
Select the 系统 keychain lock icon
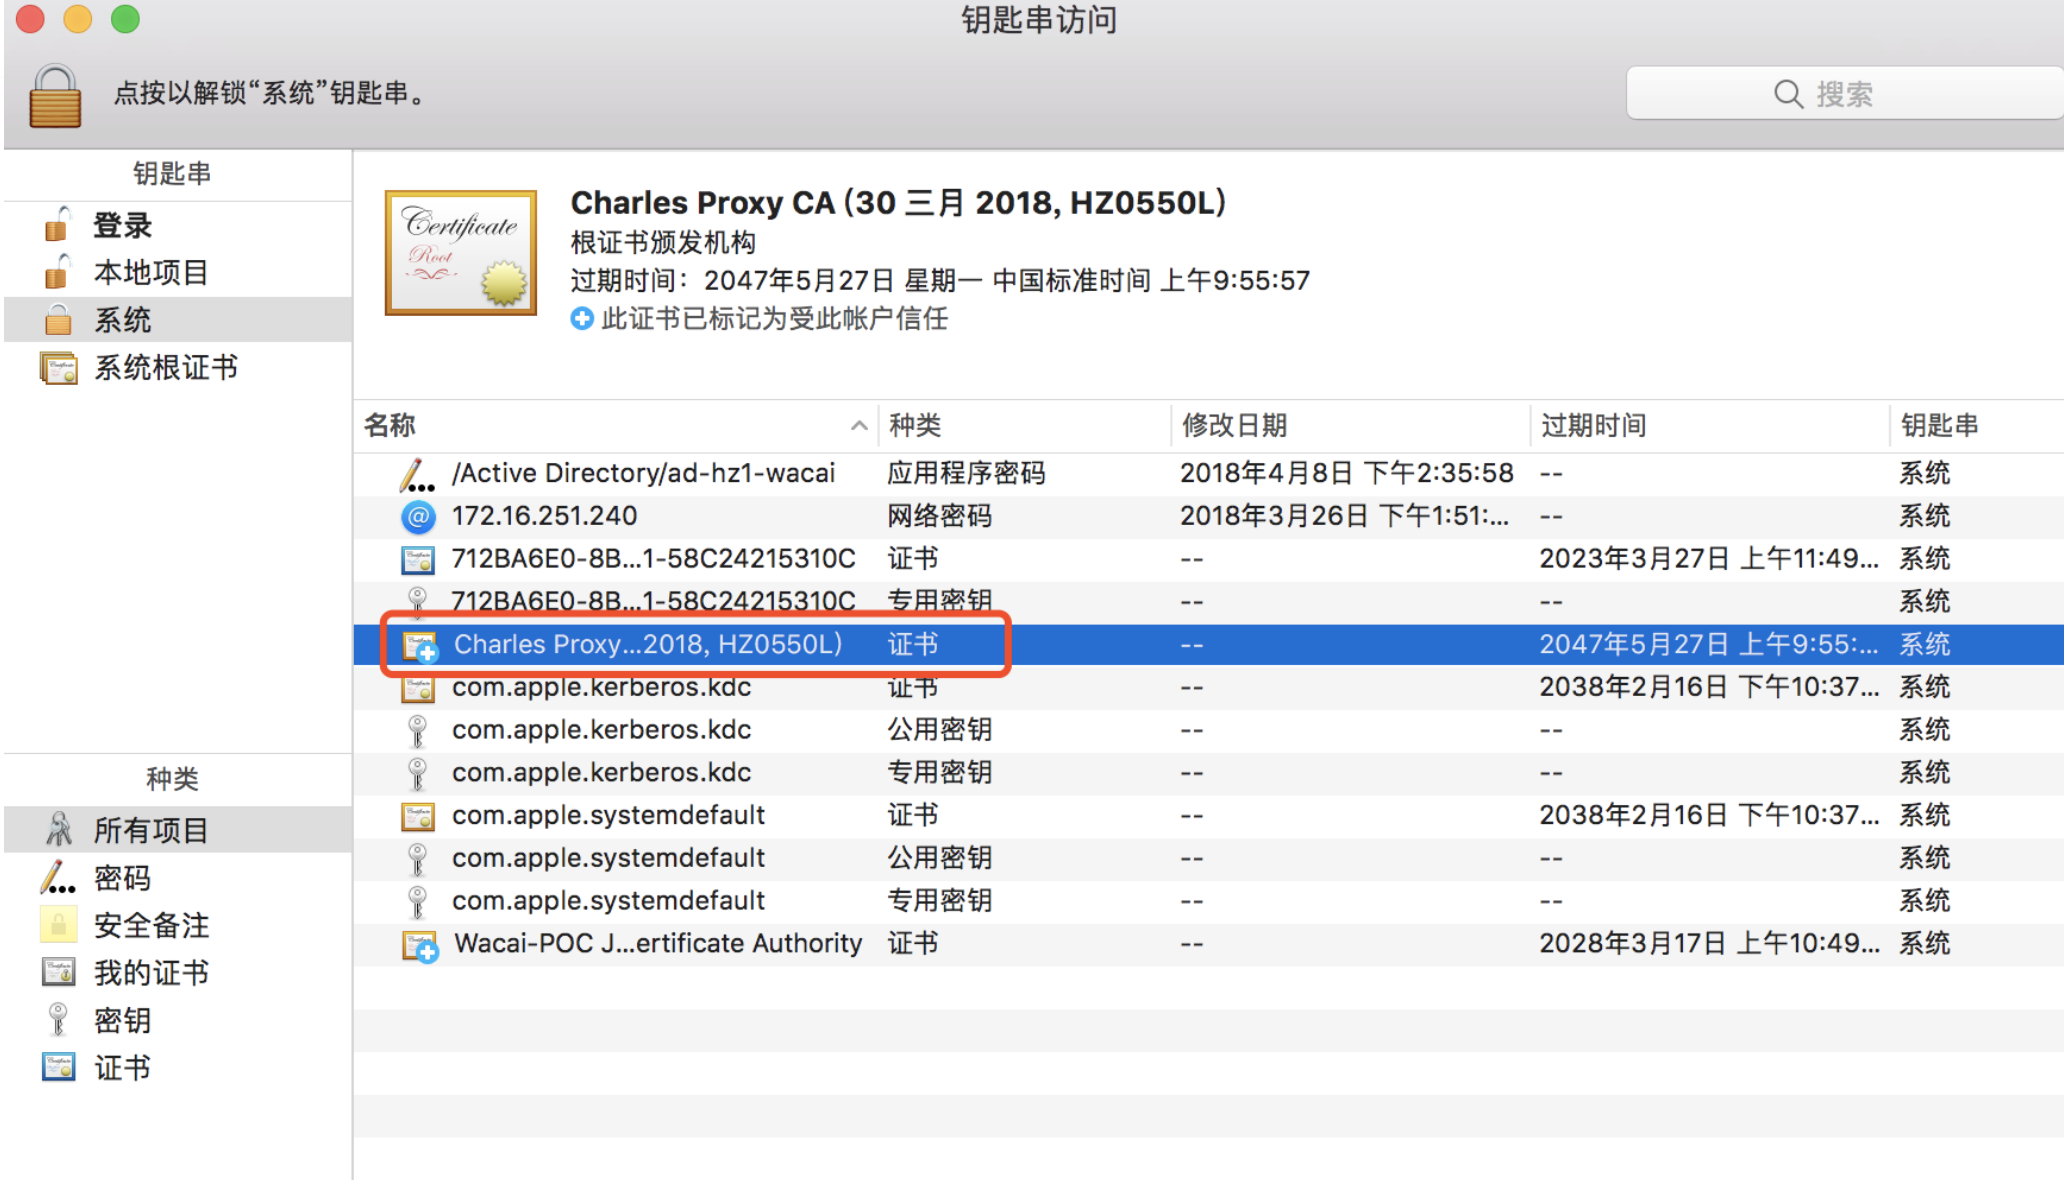tap(58, 320)
